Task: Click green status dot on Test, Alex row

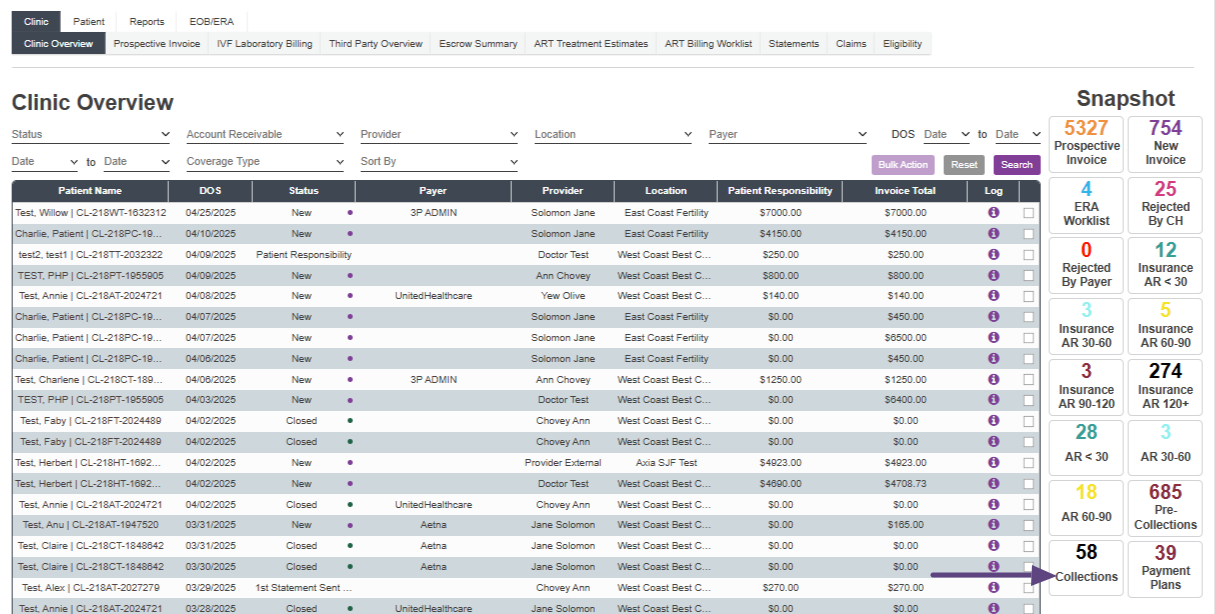Action: coord(349,588)
